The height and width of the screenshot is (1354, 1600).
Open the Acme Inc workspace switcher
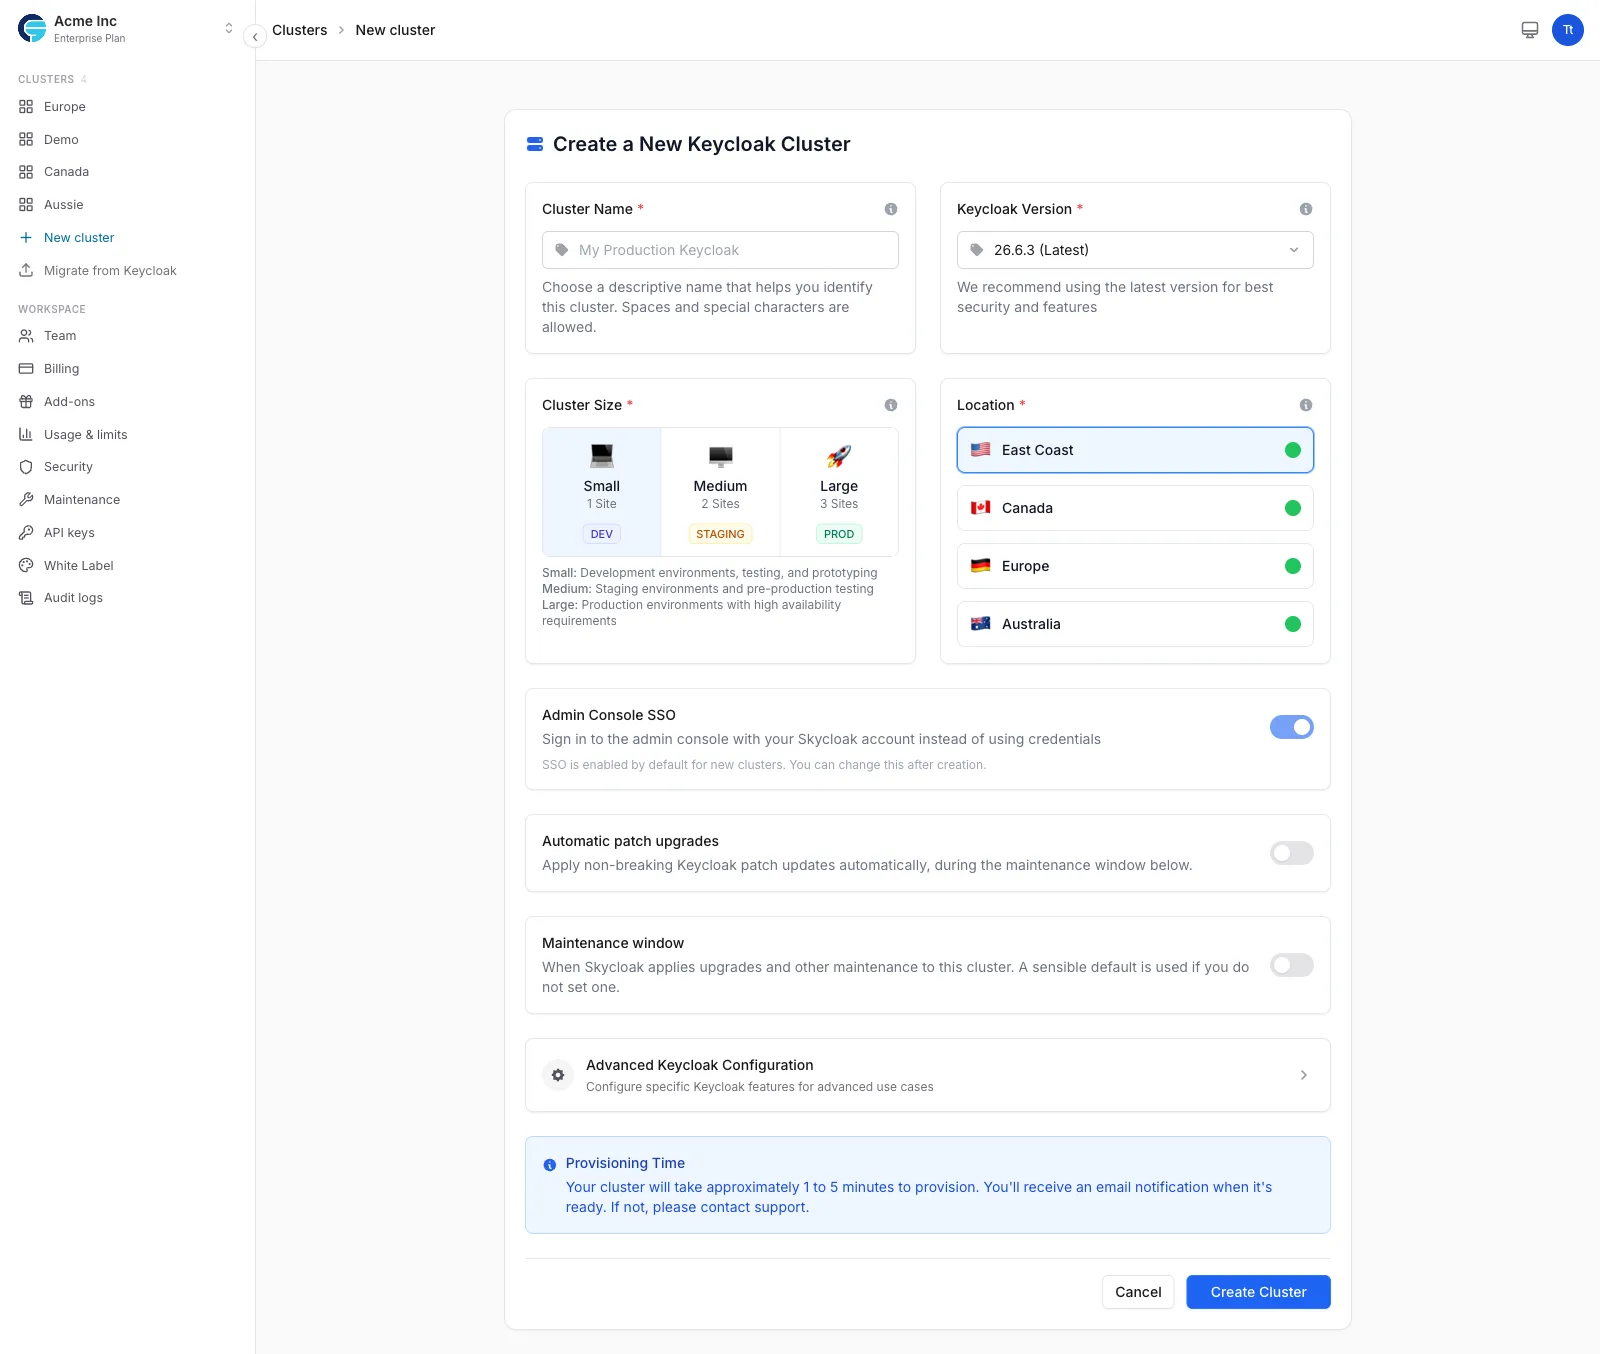coord(126,29)
